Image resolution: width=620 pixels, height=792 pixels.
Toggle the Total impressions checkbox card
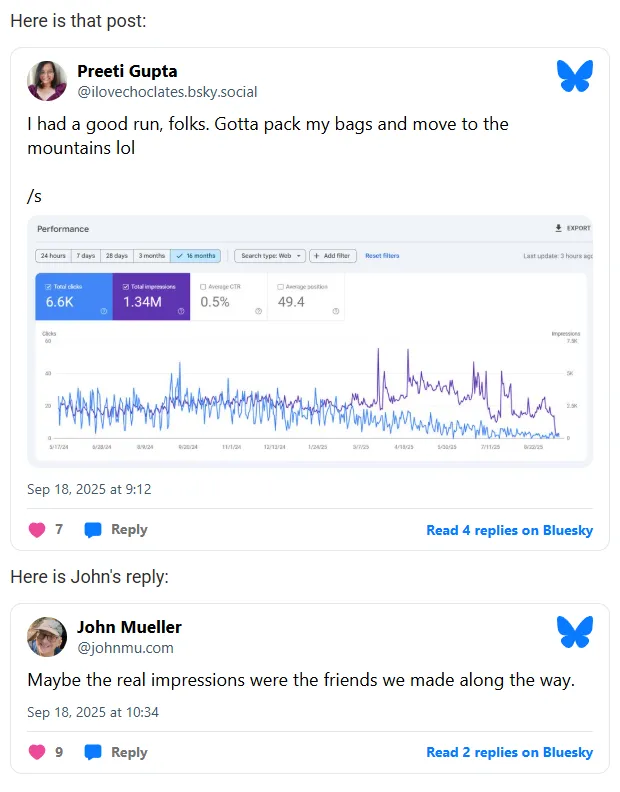(x=151, y=296)
